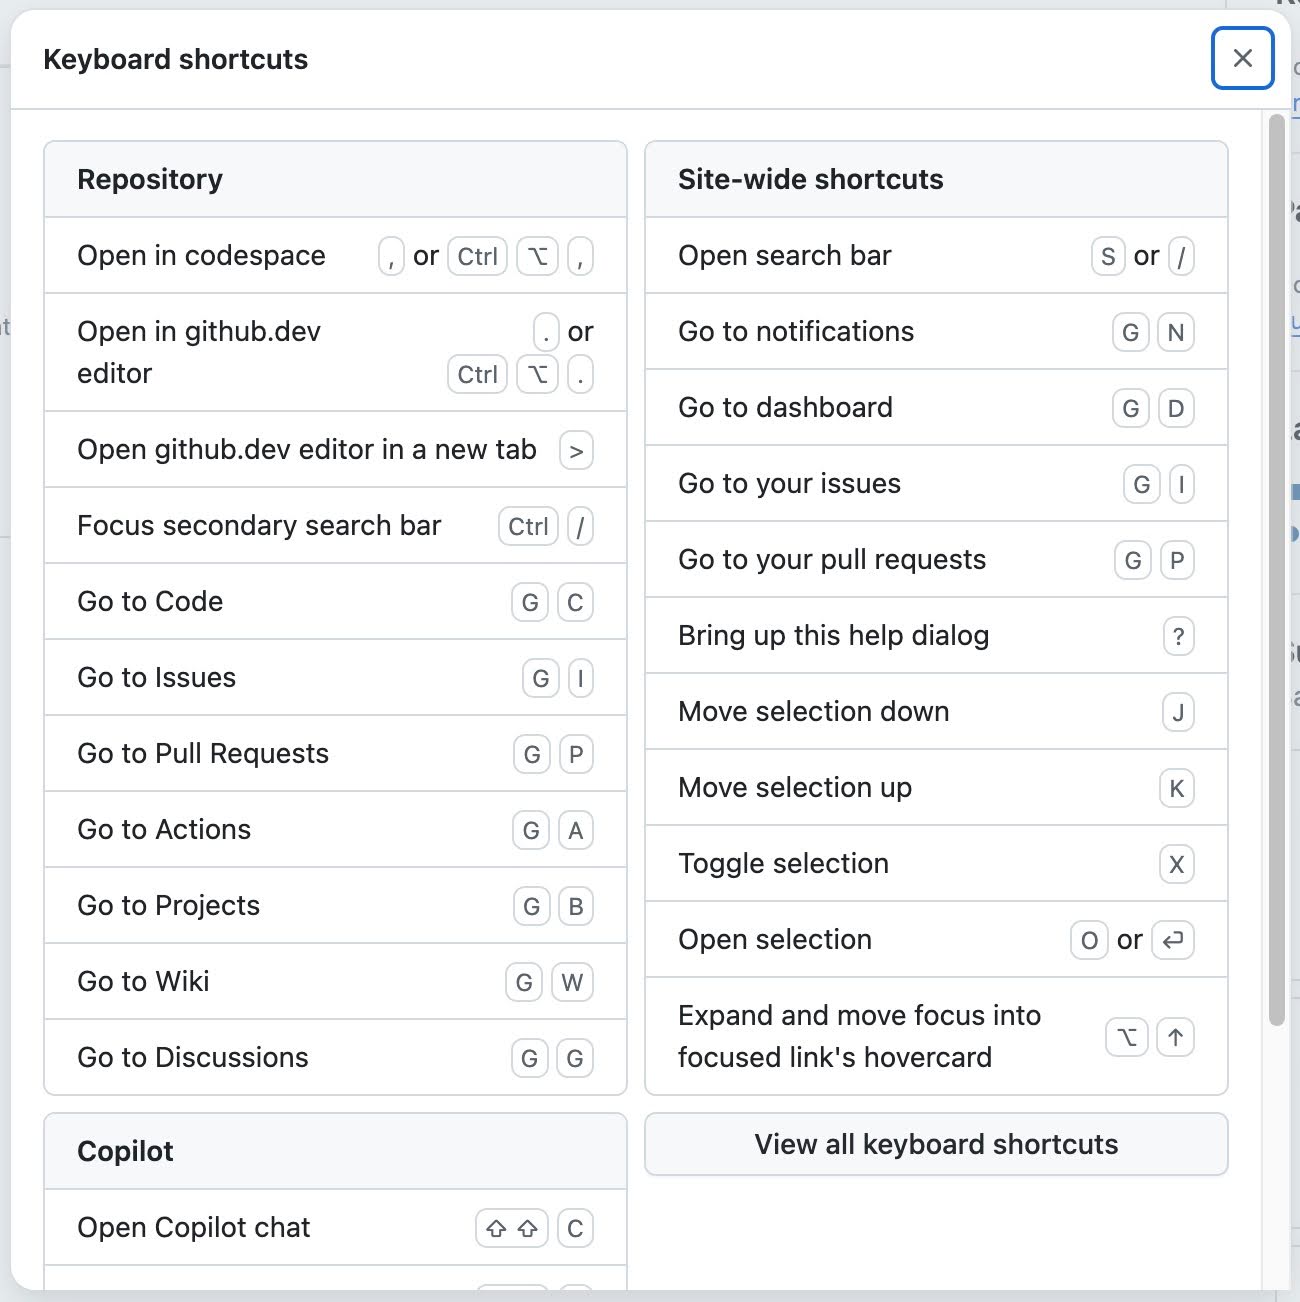Select the Go to notifications row
This screenshot has width=1300, height=1302.
pos(936,332)
